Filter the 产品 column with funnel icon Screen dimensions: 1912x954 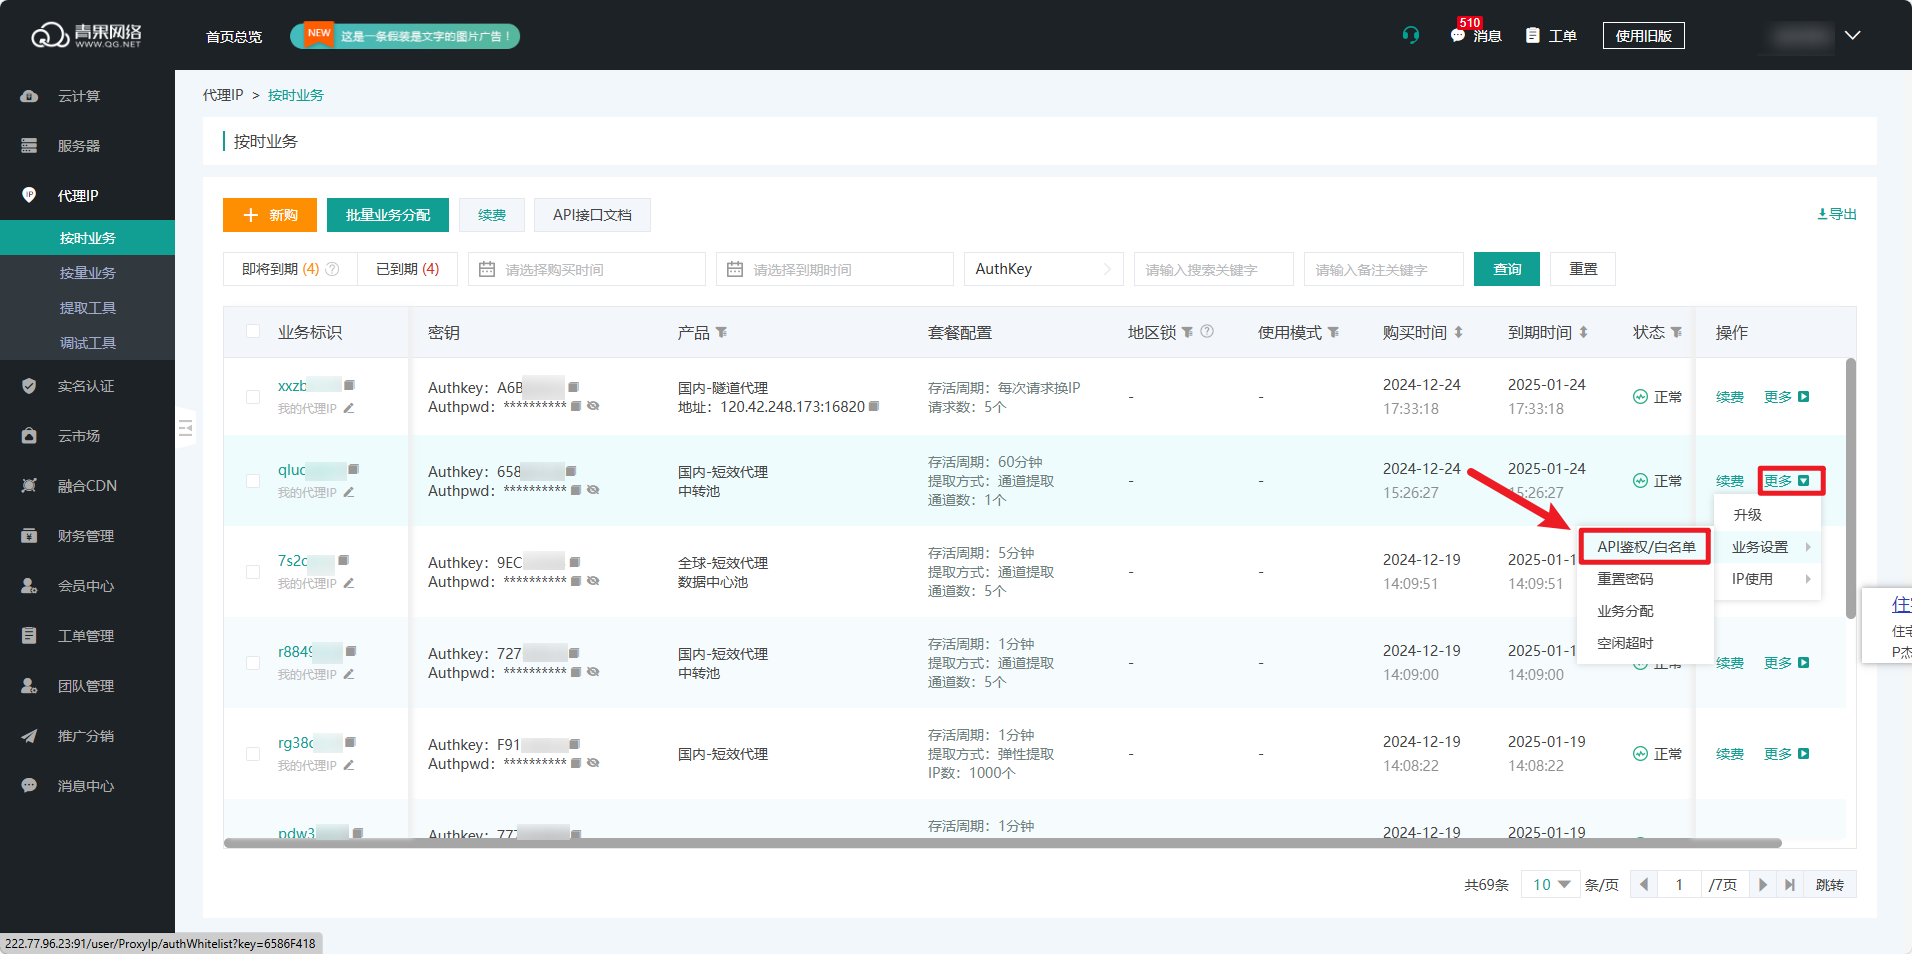point(722,332)
